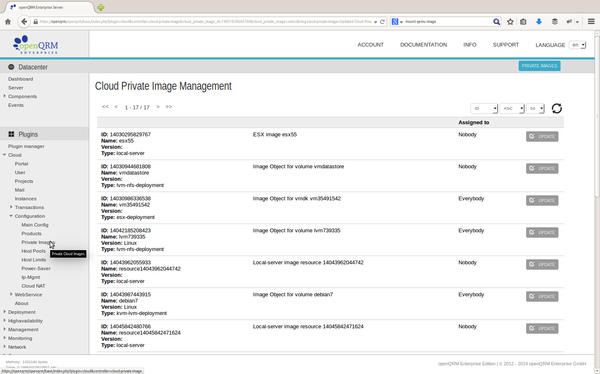Click the Update button for the esx55 image
This screenshot has height=374, width=600.
(542, 136)
